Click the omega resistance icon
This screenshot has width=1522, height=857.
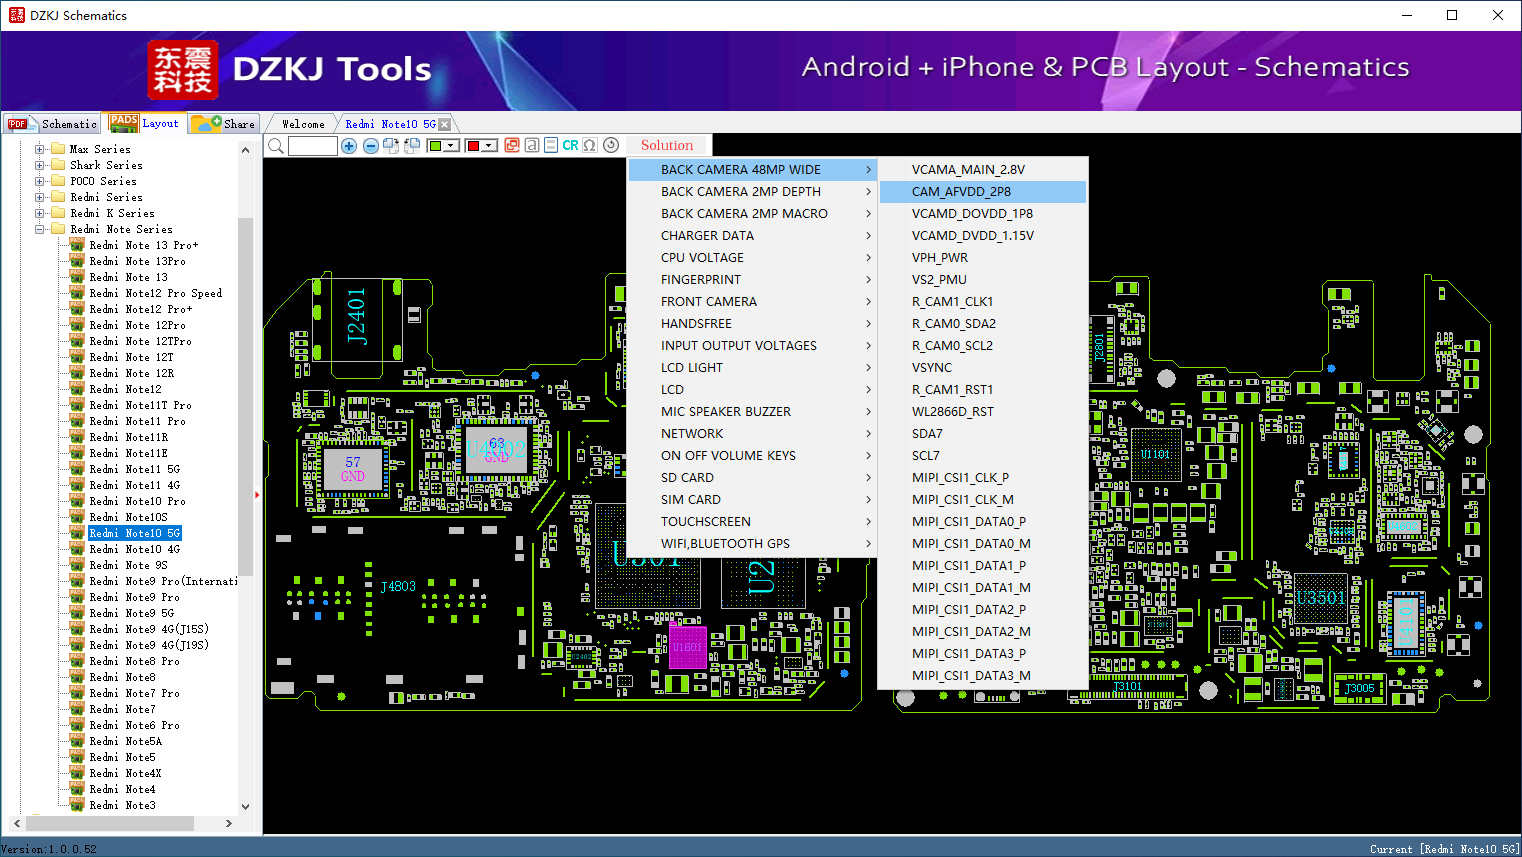pyautogui.click(x=590, y=145)
